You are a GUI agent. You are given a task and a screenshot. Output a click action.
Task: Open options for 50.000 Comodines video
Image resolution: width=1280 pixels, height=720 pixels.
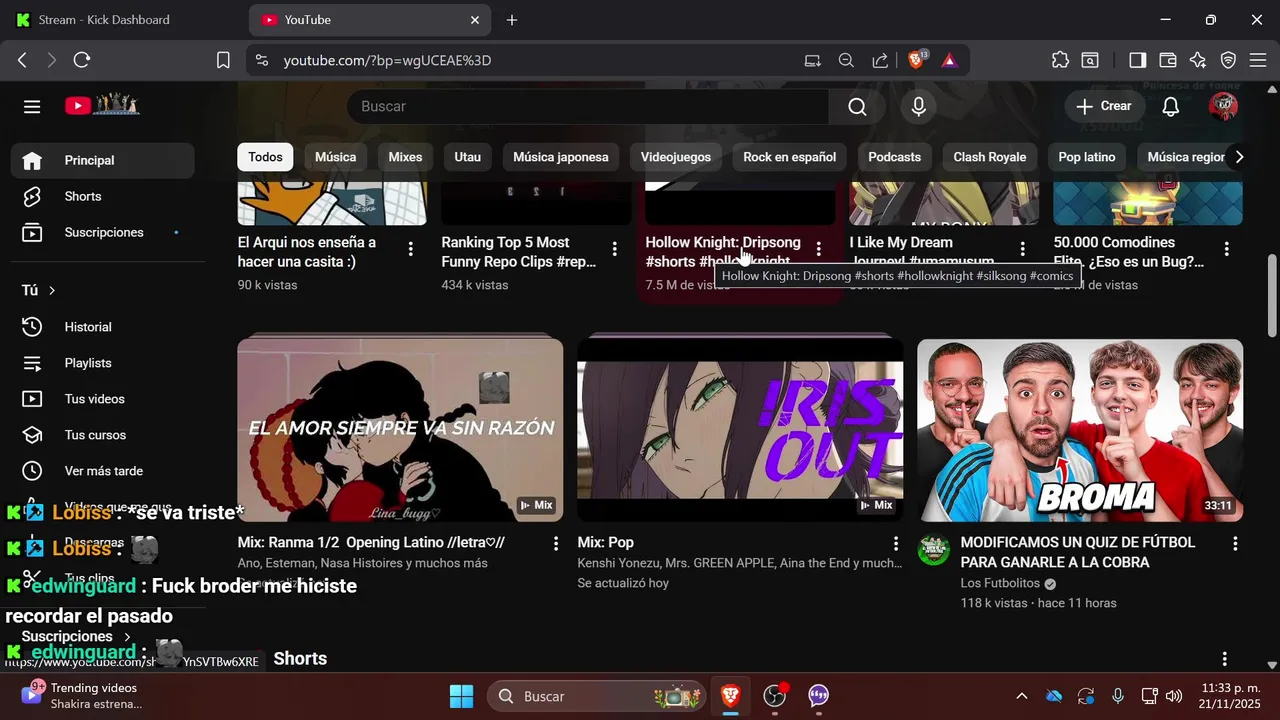point(1226,249)
